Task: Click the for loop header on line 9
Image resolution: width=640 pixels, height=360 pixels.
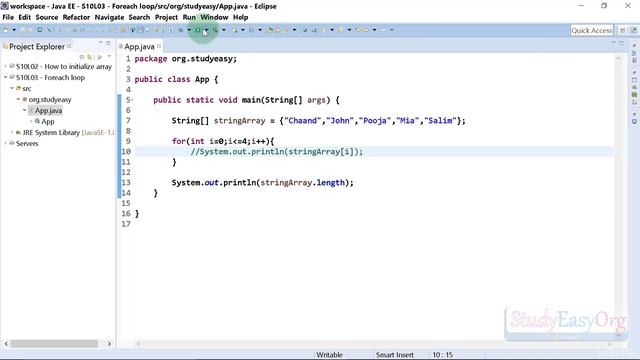Action: (x=223, y=141)
